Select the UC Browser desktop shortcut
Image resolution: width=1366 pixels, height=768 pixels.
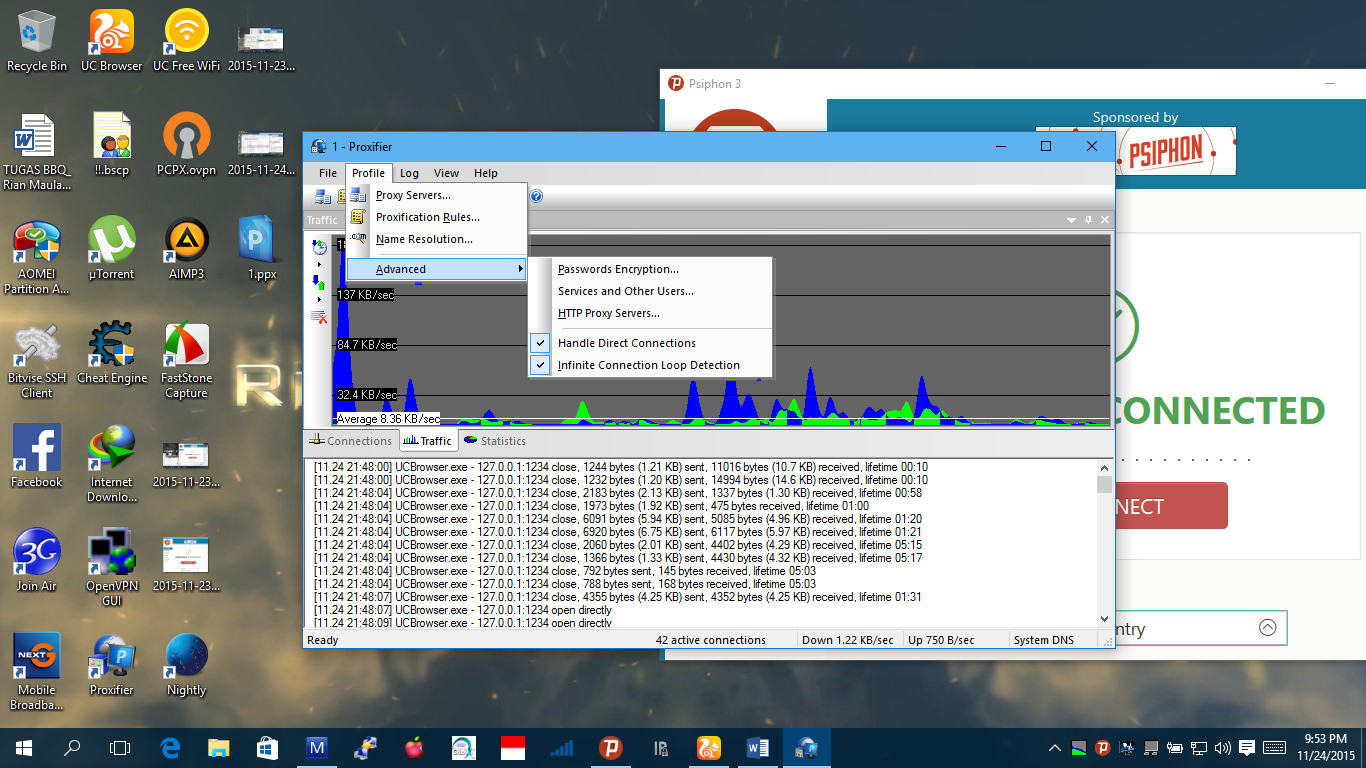[112, 41]
